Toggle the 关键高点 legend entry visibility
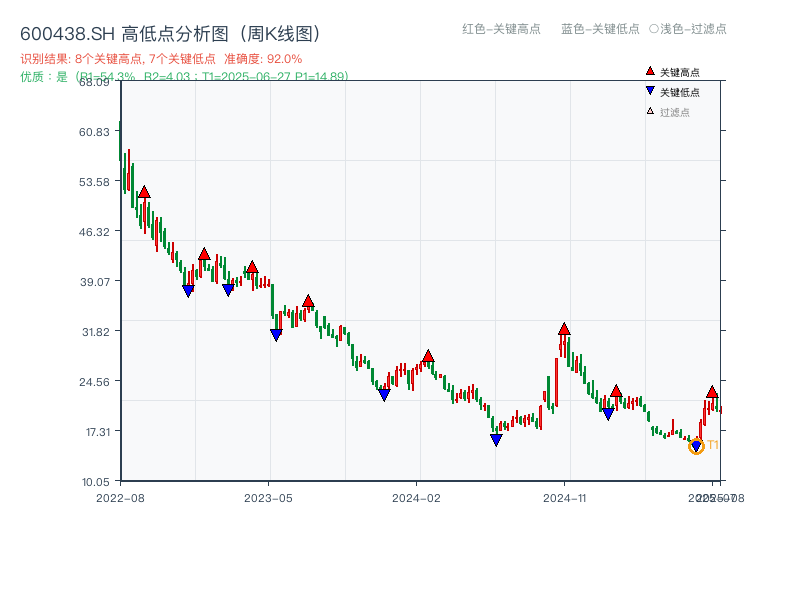 click(680, 71)
